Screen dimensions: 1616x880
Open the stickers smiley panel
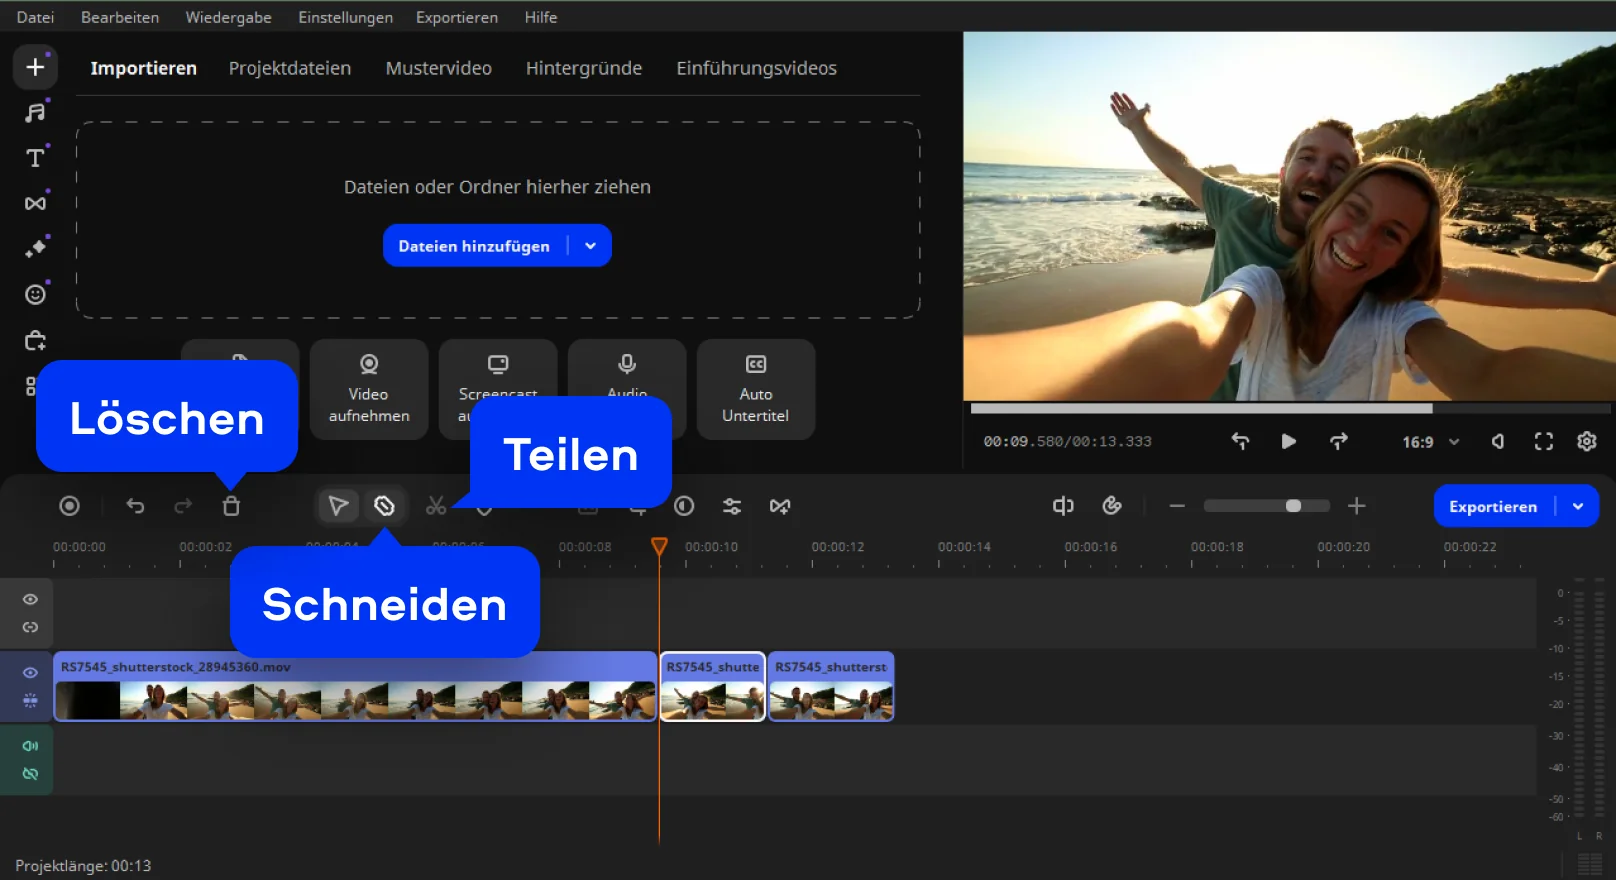point(35,294)
